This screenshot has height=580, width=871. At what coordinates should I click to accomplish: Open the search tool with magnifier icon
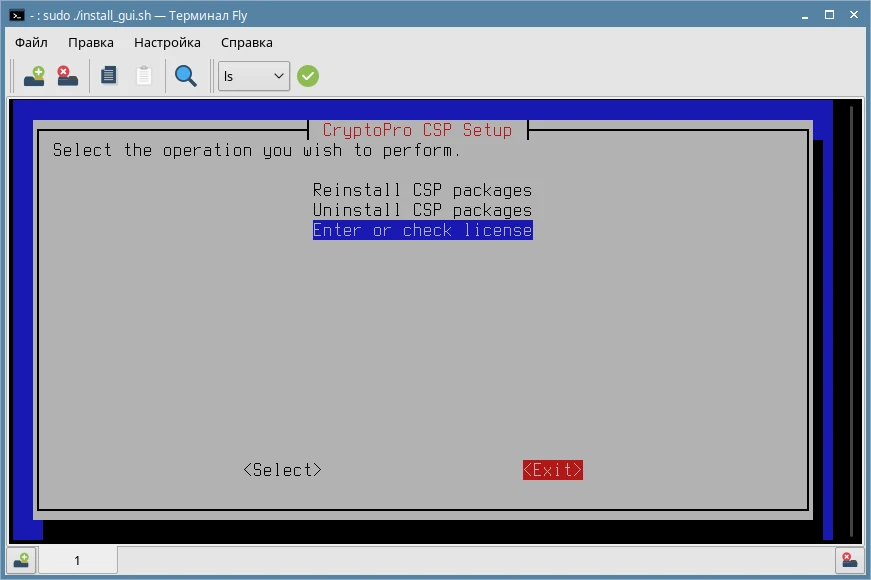pyautogui.click(x=186, y=76)
